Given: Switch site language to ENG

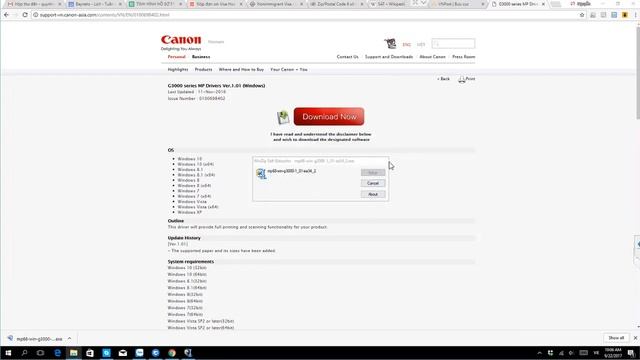Looking at the screenshot, I should pyautogui.click(x=407, y=44).
